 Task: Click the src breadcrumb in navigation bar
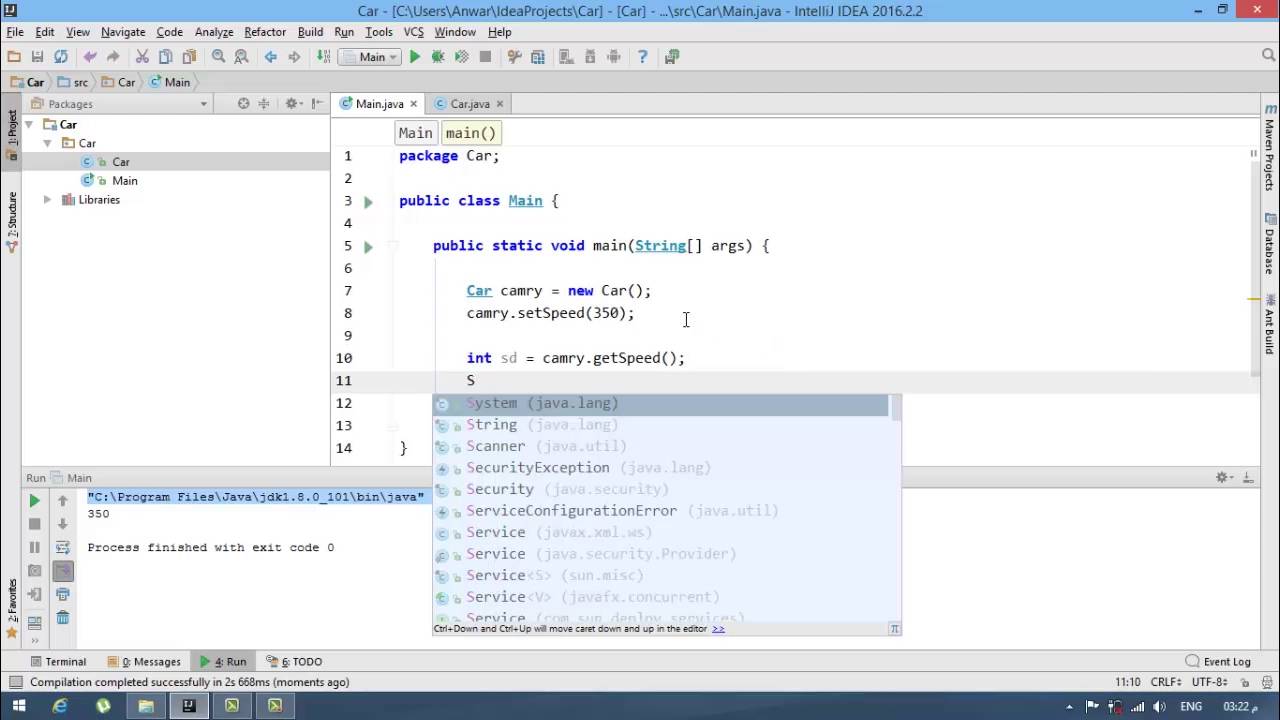tap(72, 82)
